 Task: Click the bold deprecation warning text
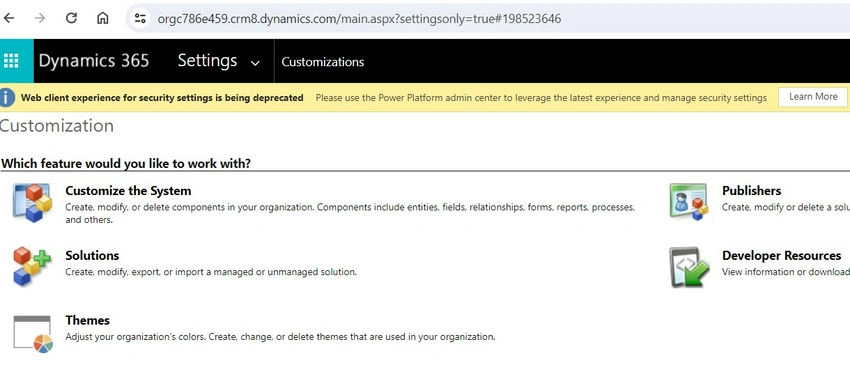[162, 98]
